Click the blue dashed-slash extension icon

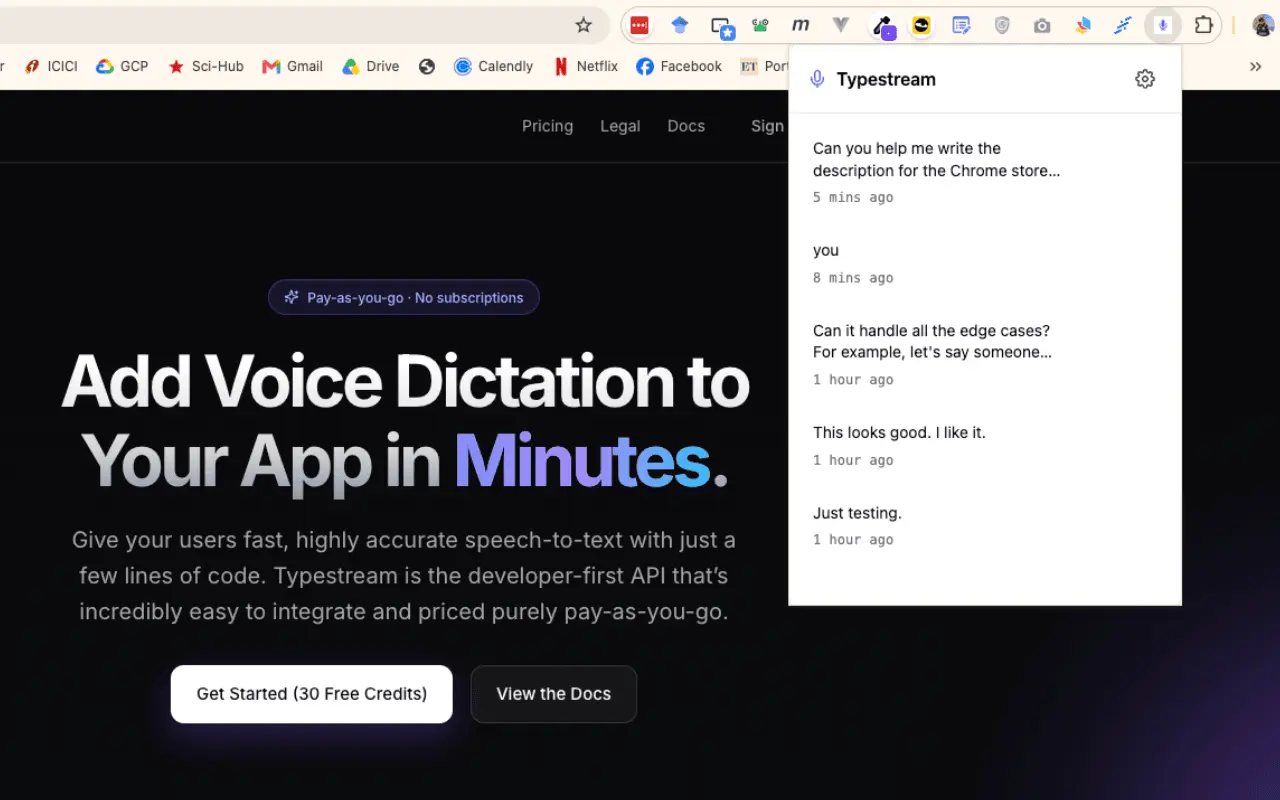(x=1123, y=26)
